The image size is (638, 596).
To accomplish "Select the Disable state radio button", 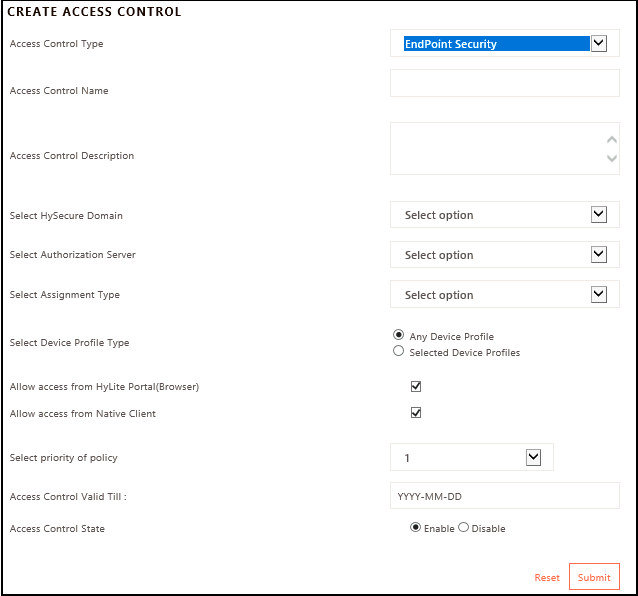I will [463, 527].
